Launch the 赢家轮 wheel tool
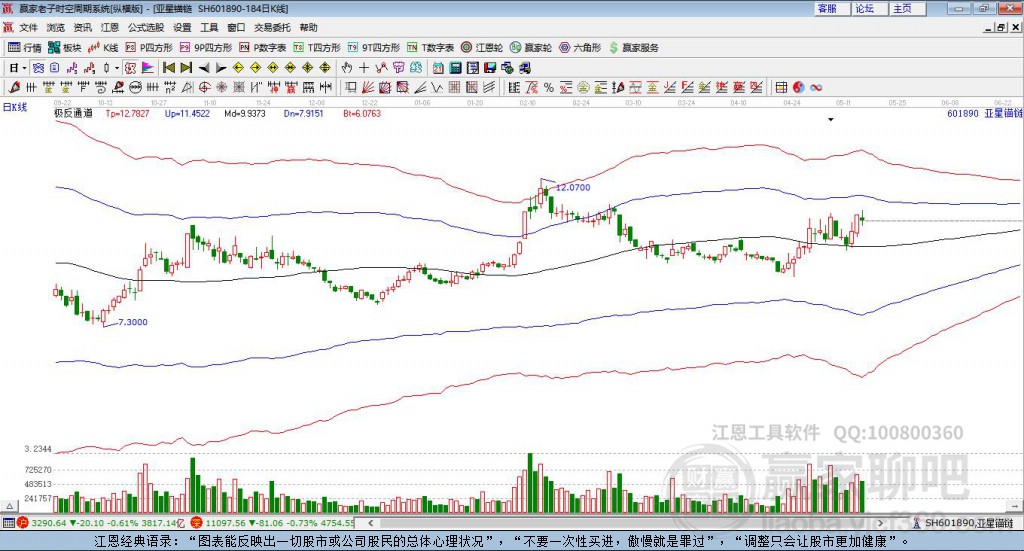 pyautogui.click(x=531, y=48)
